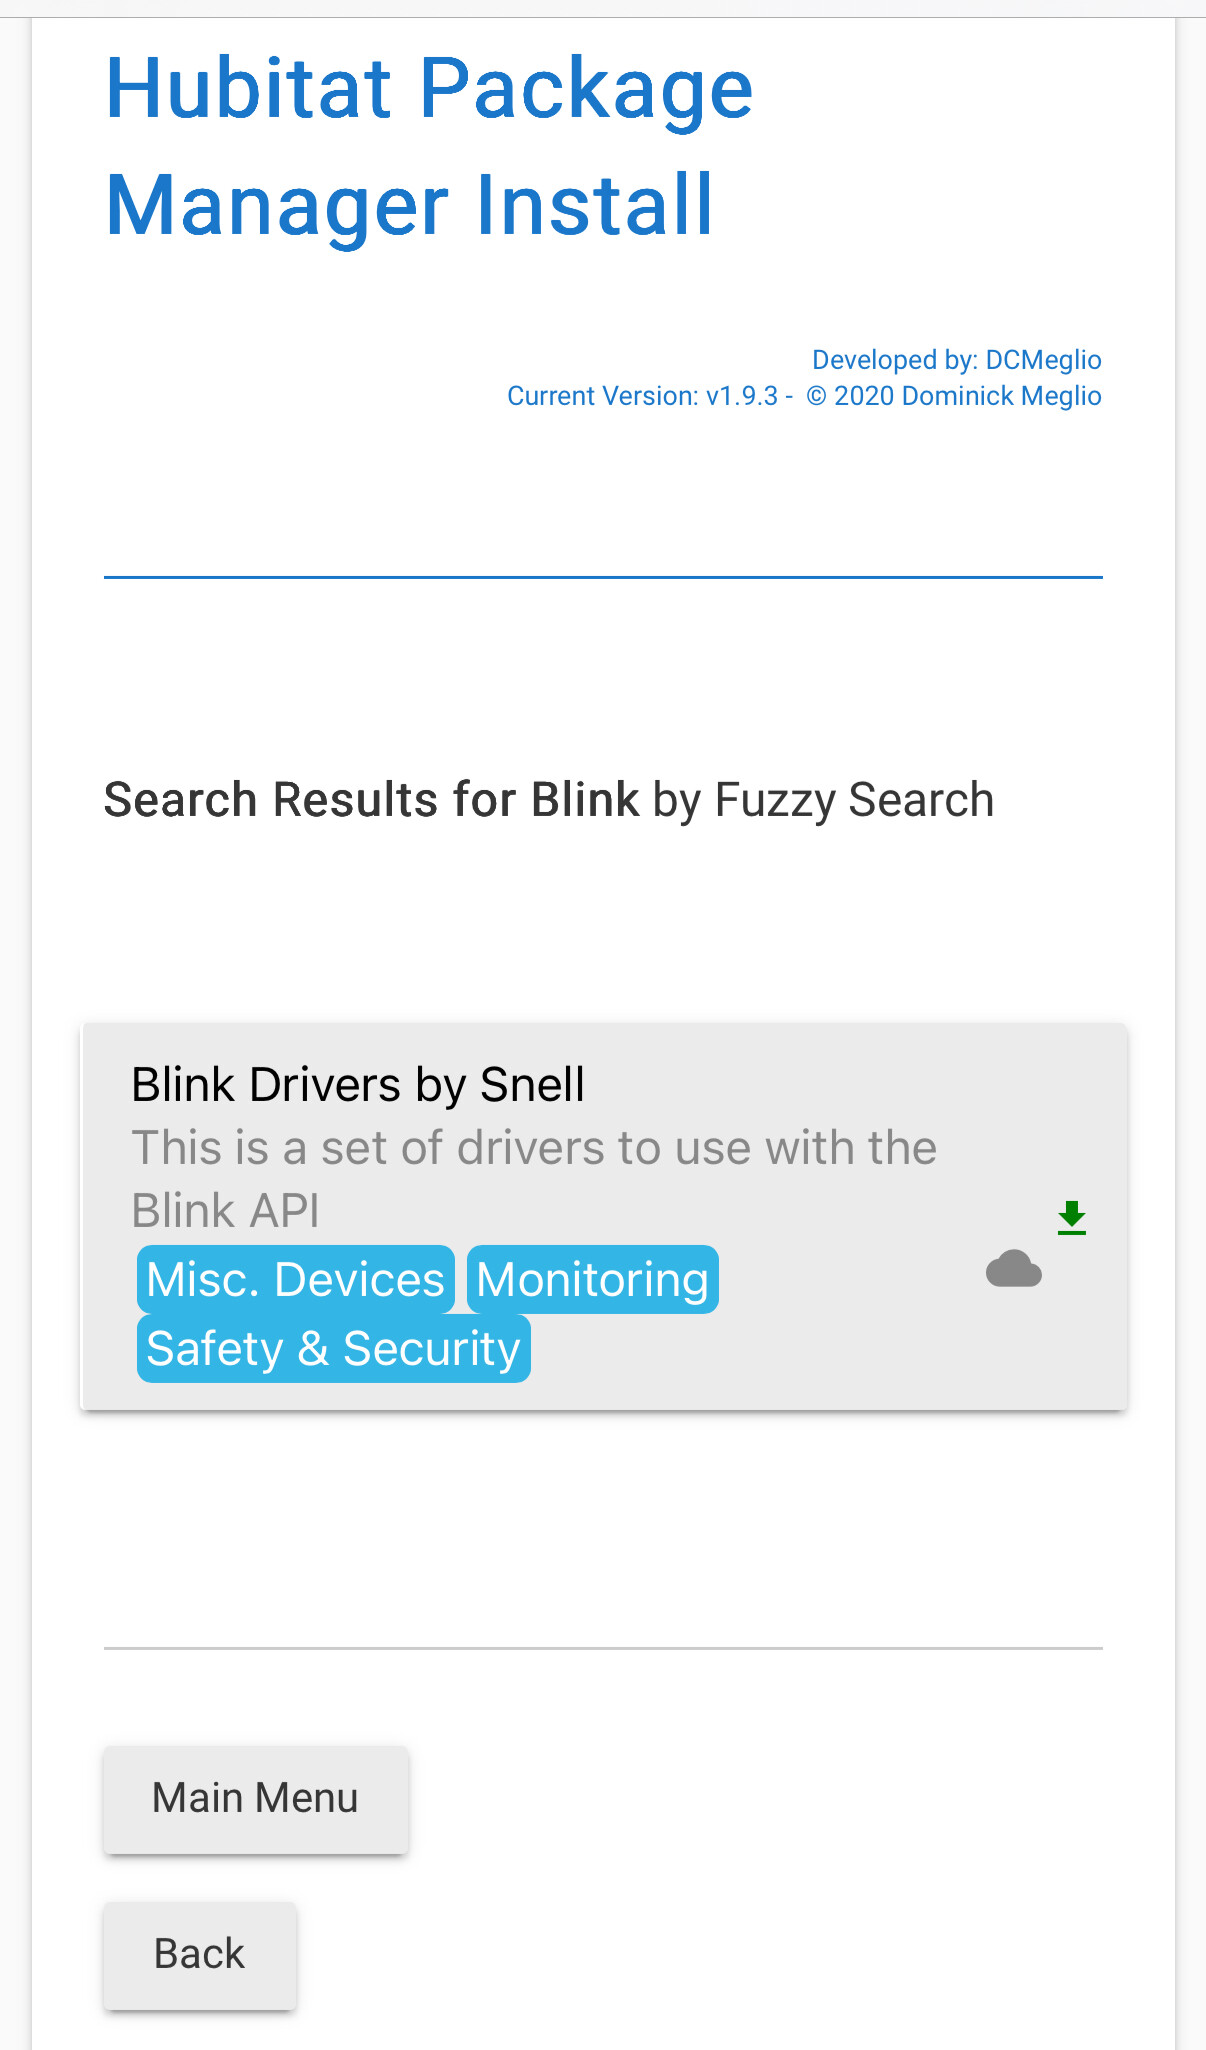Click the Monitoring blue label badge
1206x2050 pixels.
[x=592, y=1279]
